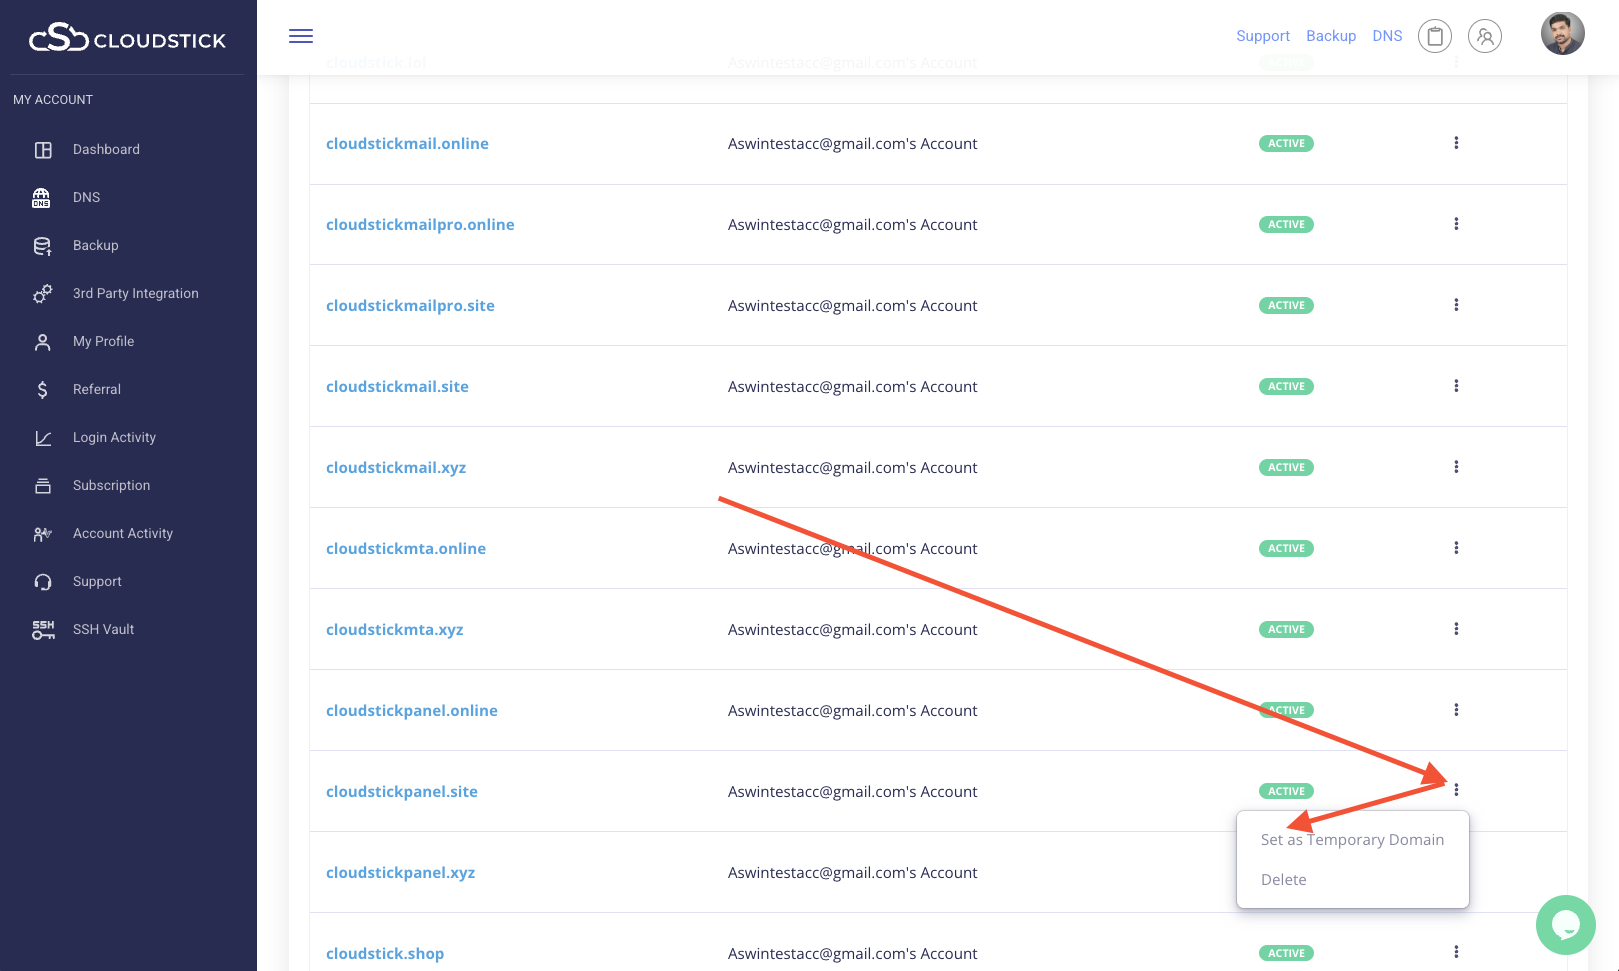Open the cloudstickpanel.site domain link
Viewport: 1619px width, 971px height.
pyautogui.click(x=402, y=791)
